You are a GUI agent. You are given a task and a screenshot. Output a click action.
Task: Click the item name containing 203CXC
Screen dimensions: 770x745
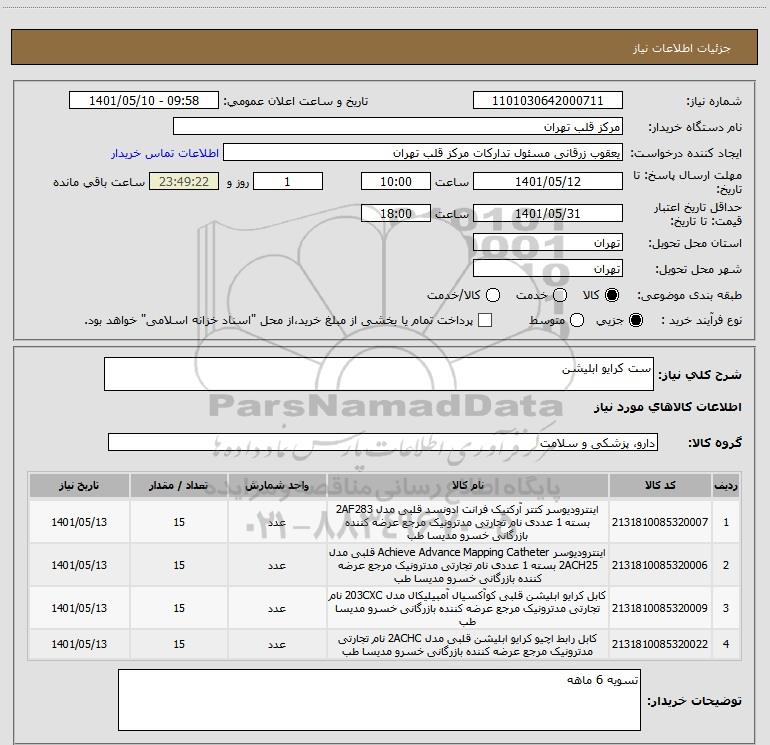[468, 608]
